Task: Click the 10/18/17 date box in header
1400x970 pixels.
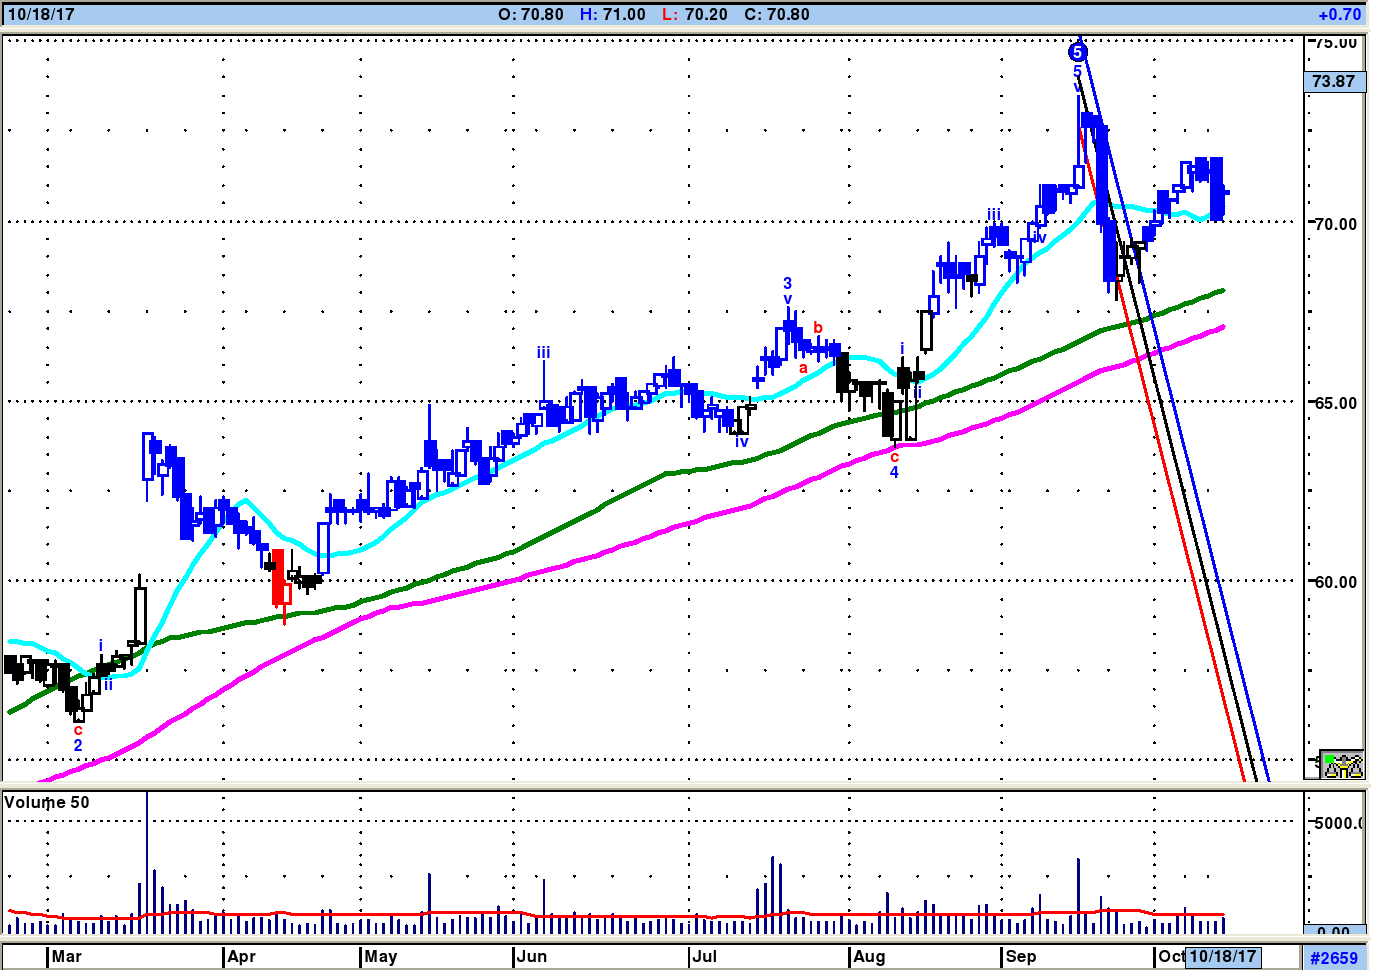Action: point(40,14)
